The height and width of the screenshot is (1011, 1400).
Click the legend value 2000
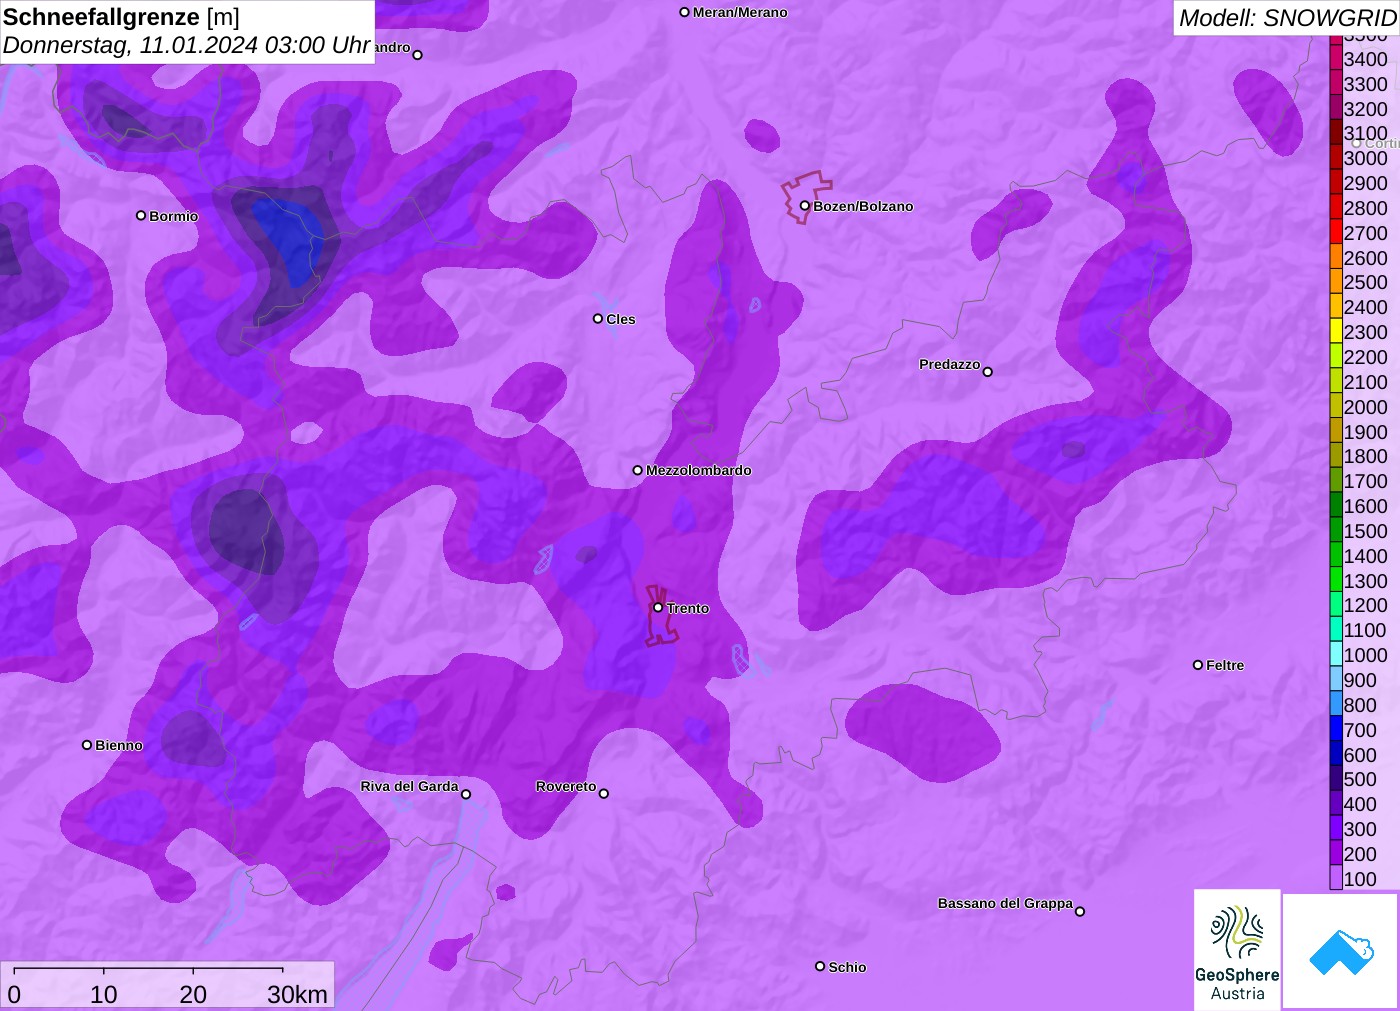[x=1365, y=407]
